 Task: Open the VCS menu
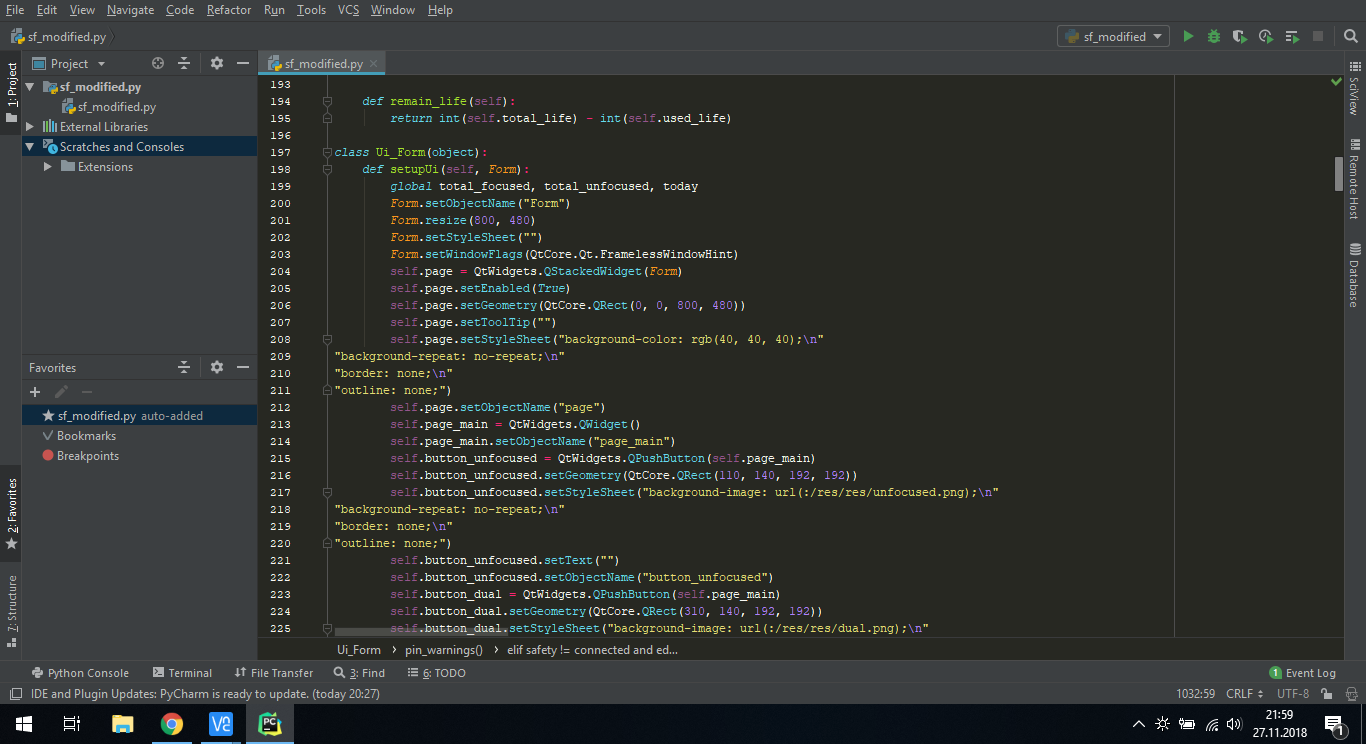pyautogui.click(x=348, y=10)
